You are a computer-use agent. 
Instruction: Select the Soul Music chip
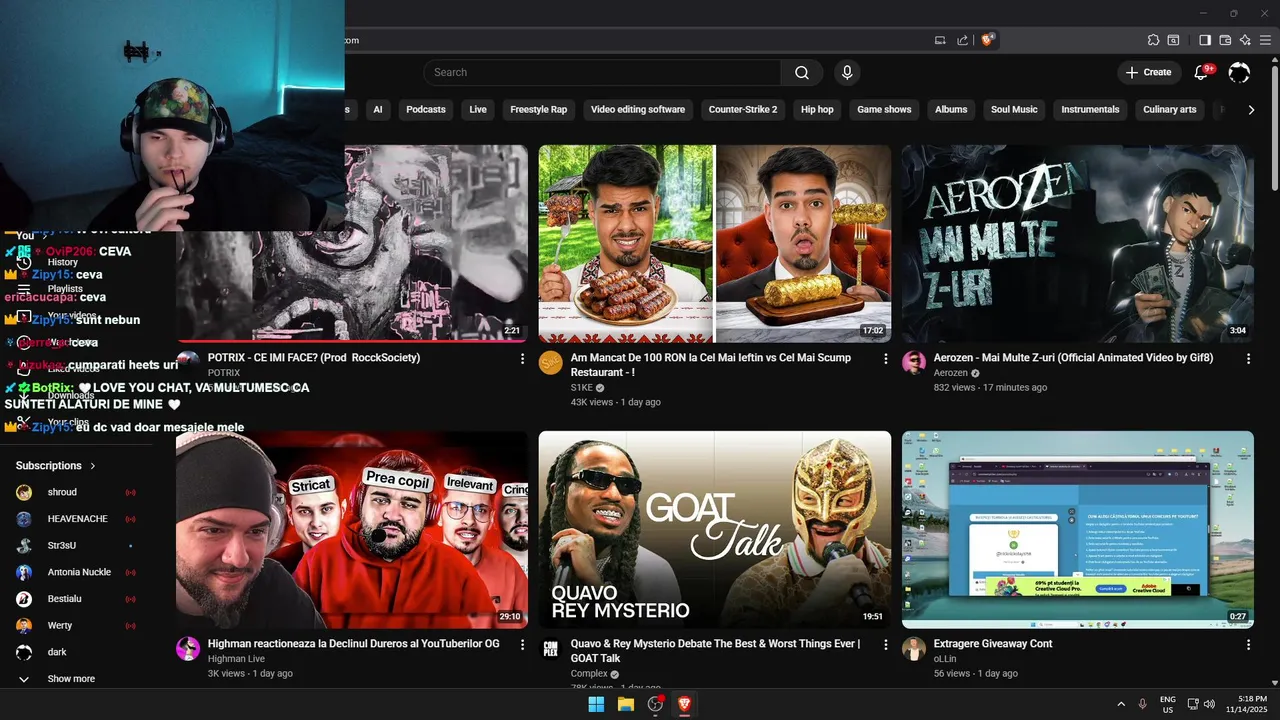coord(1014,110)
